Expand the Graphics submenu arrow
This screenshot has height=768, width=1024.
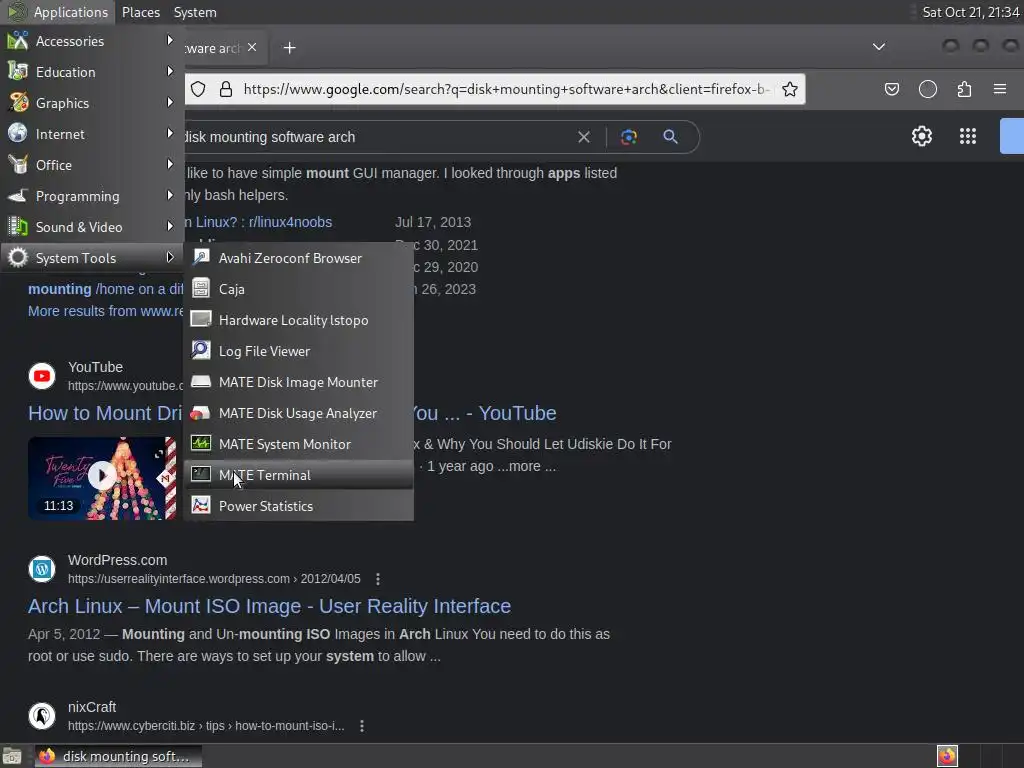[170, 103]
